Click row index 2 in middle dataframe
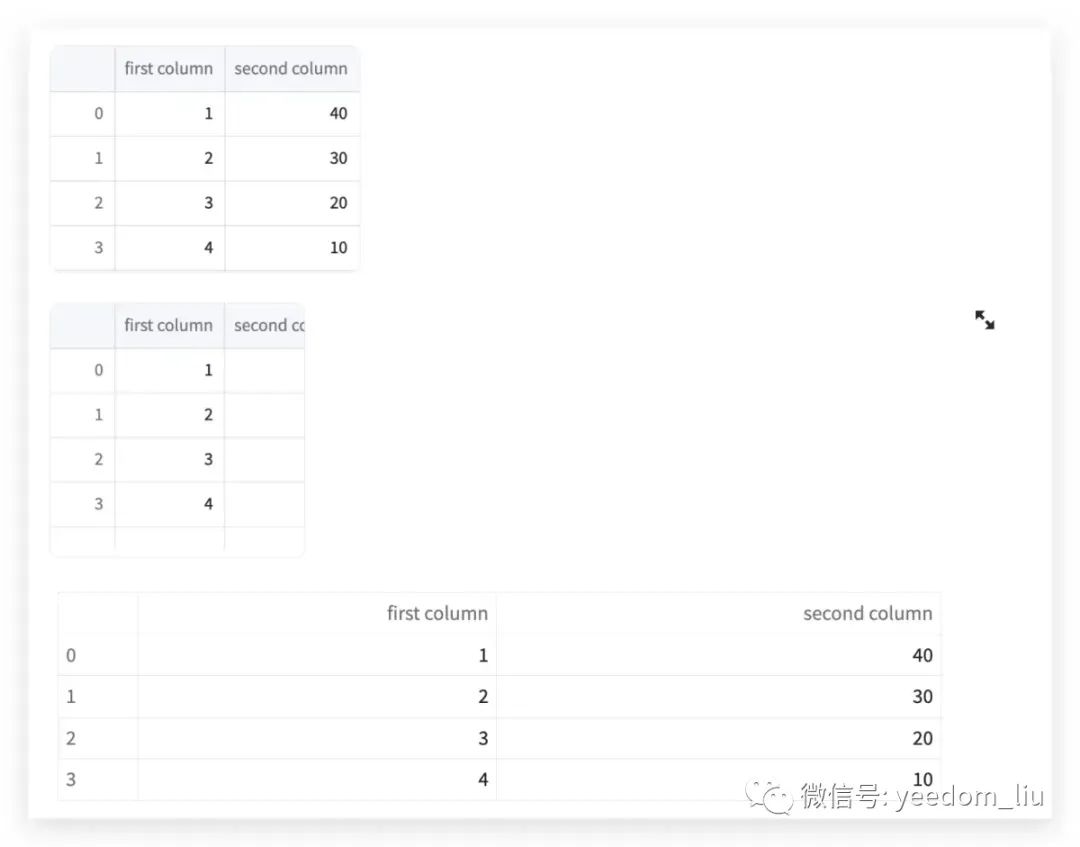1080x847 pixels. [x=98, y=459]
